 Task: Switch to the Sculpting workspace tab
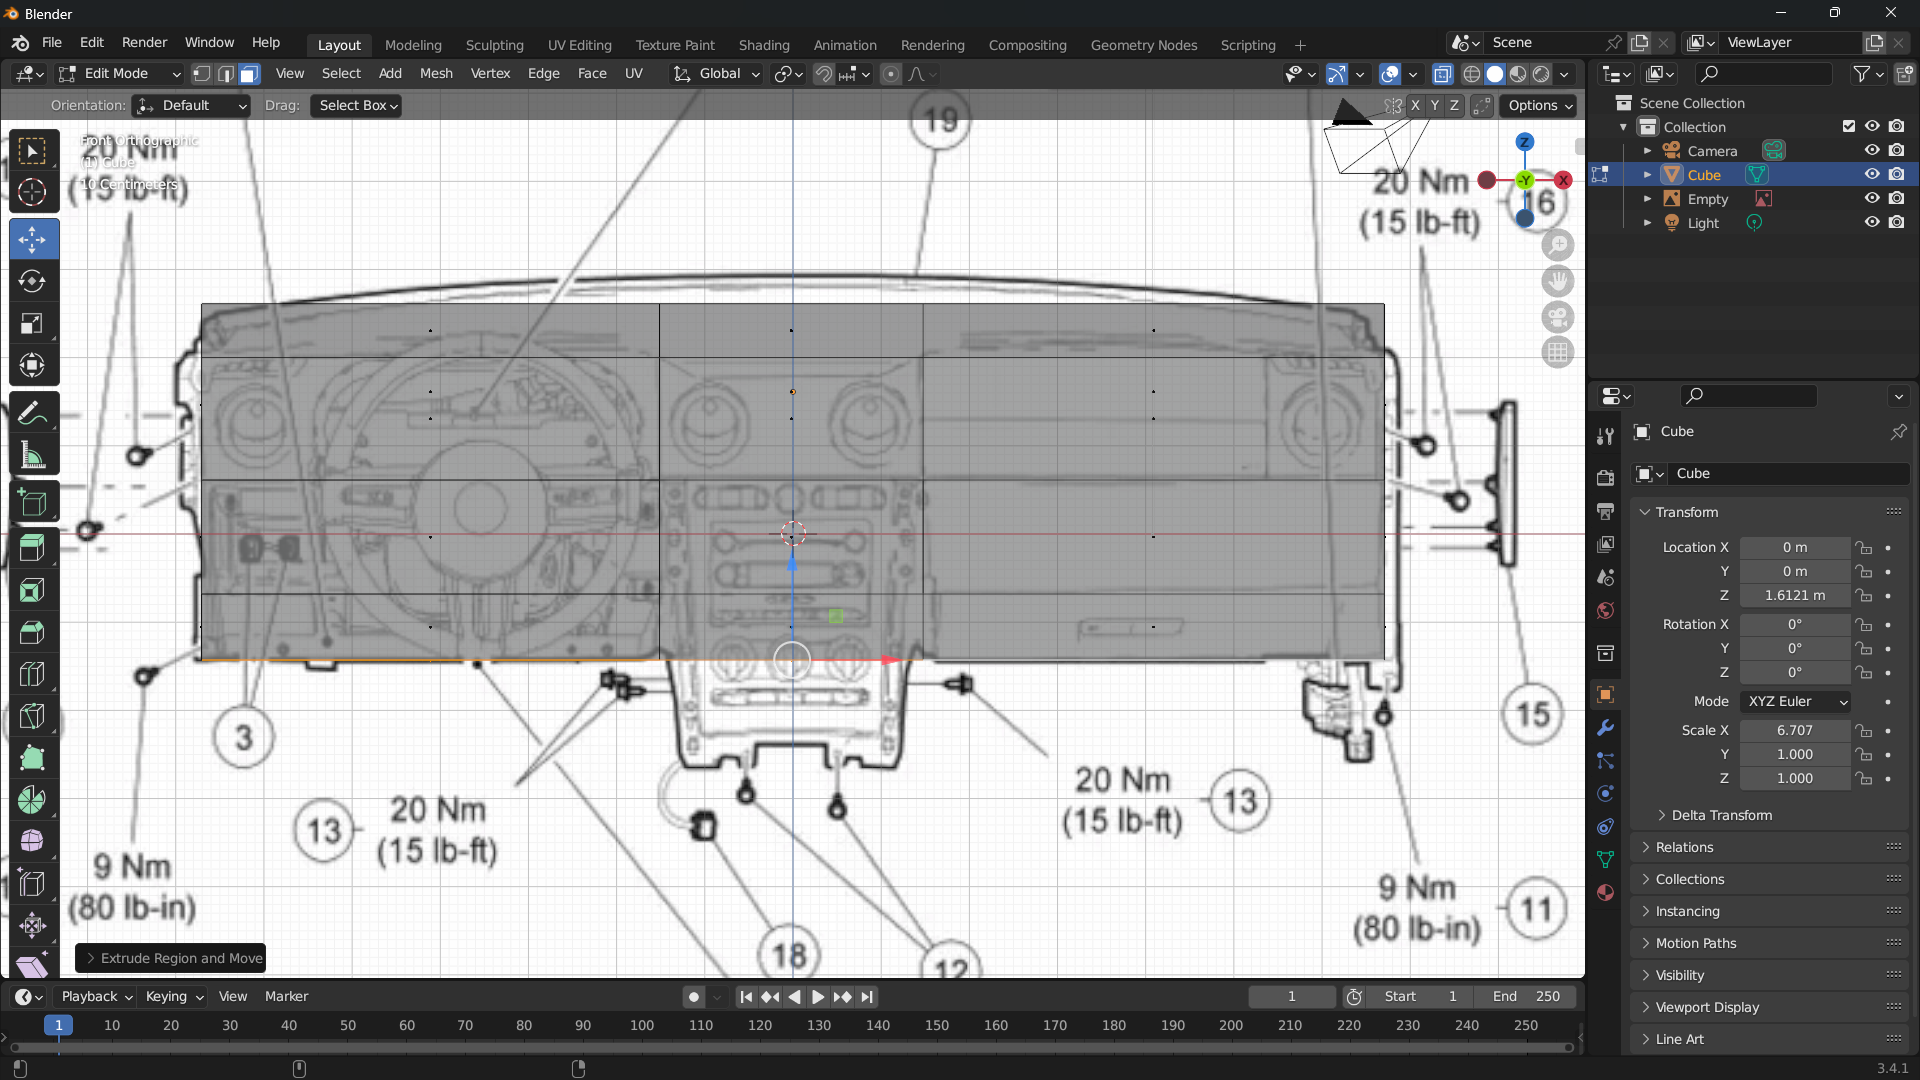(x=494, y=45)
